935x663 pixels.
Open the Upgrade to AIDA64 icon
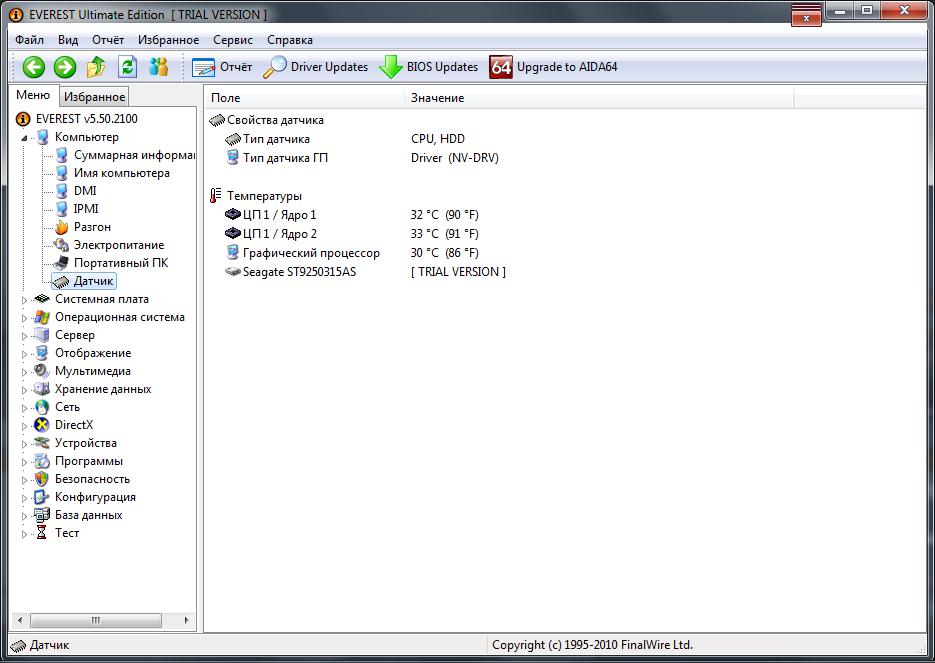click(x=501, y=67)
